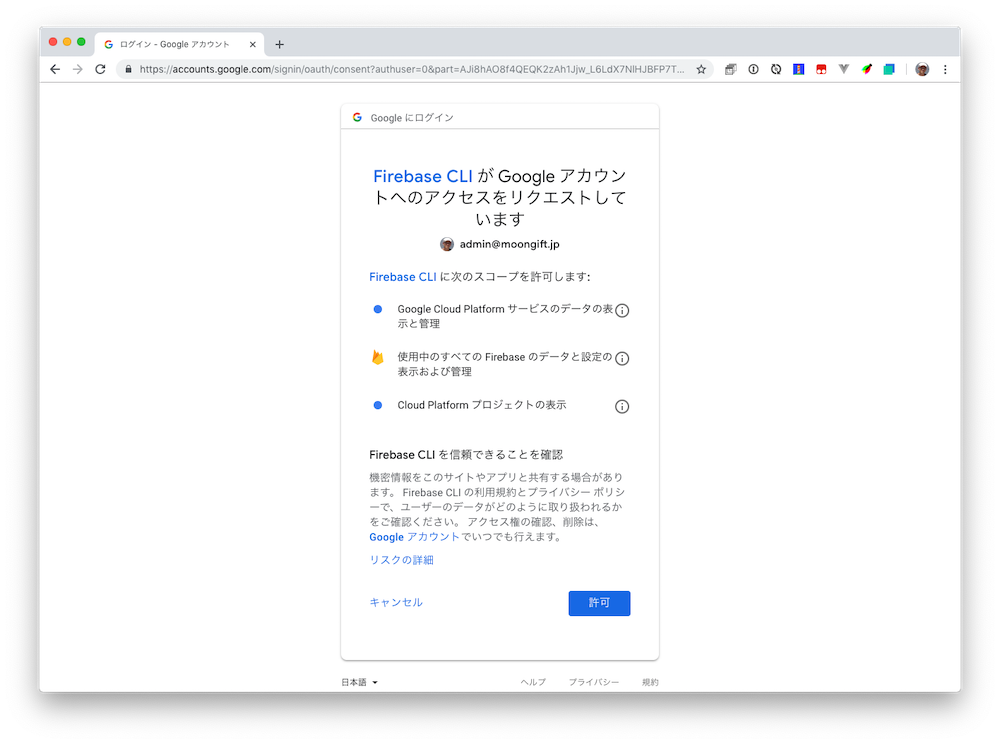Image resolution: width=1000 pixels, height=744 pixels.
Task: Click the admin@moongift.jp email text
Action: click(510, 244)
